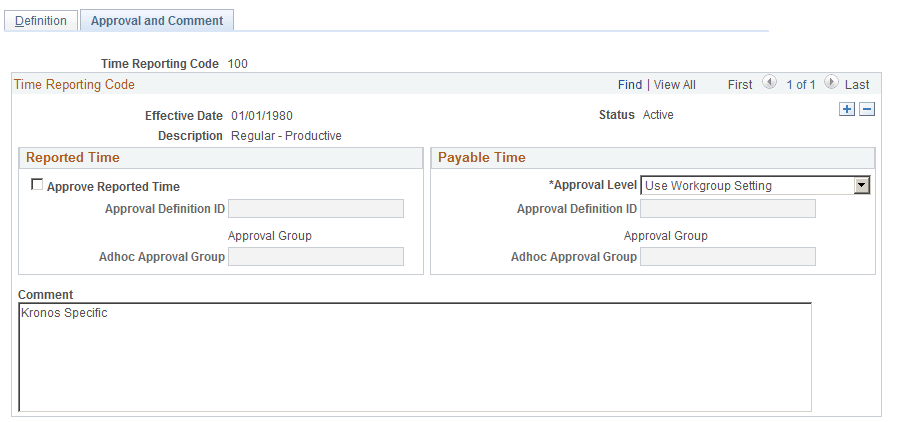The width and height of the screenshot is (910, 422).
Task: Click the First navigation link
Action: (740, 85)
